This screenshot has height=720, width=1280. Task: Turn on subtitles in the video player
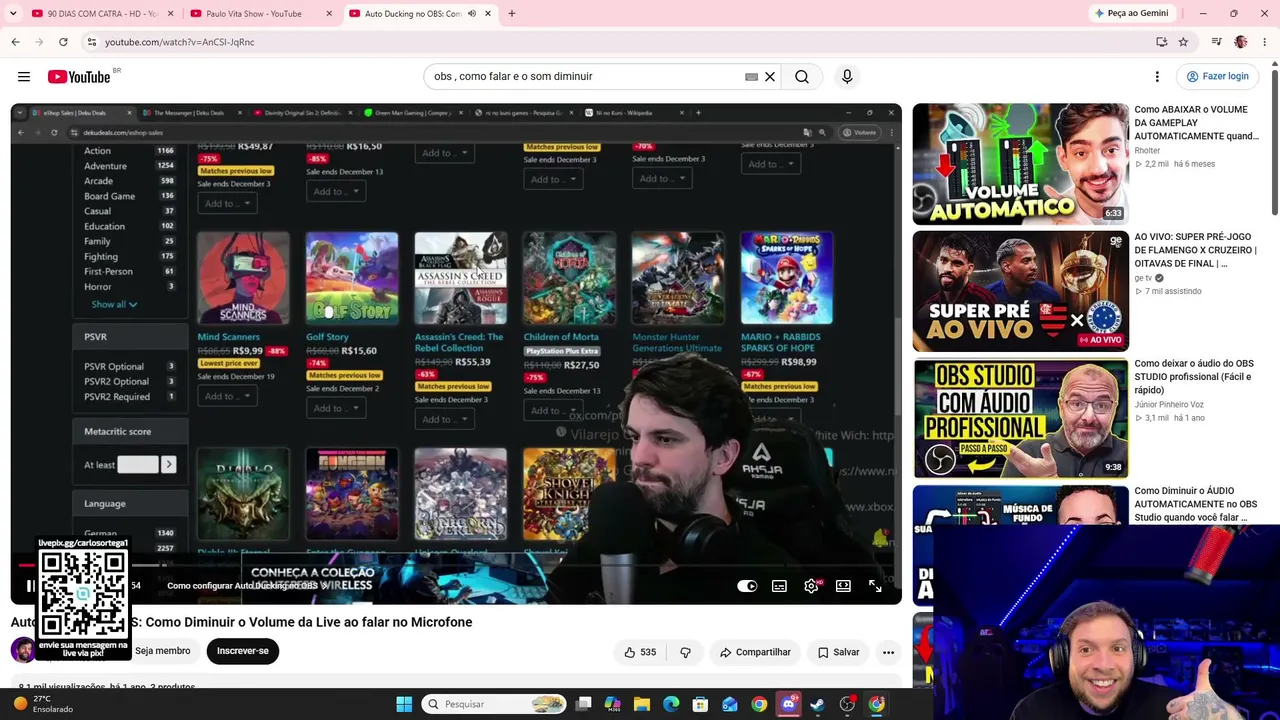[779, 586]
